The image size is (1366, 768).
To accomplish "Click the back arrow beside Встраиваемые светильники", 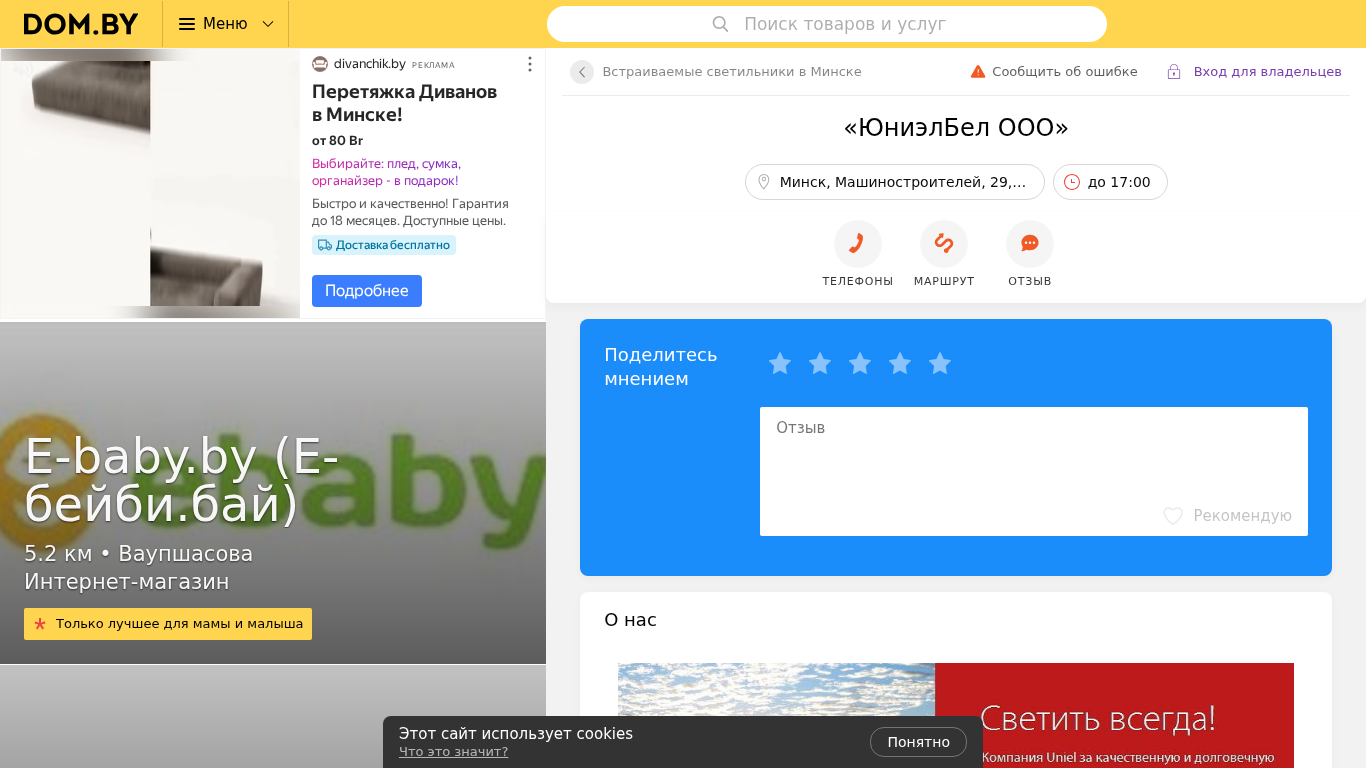I will click(x=581, y=72).
